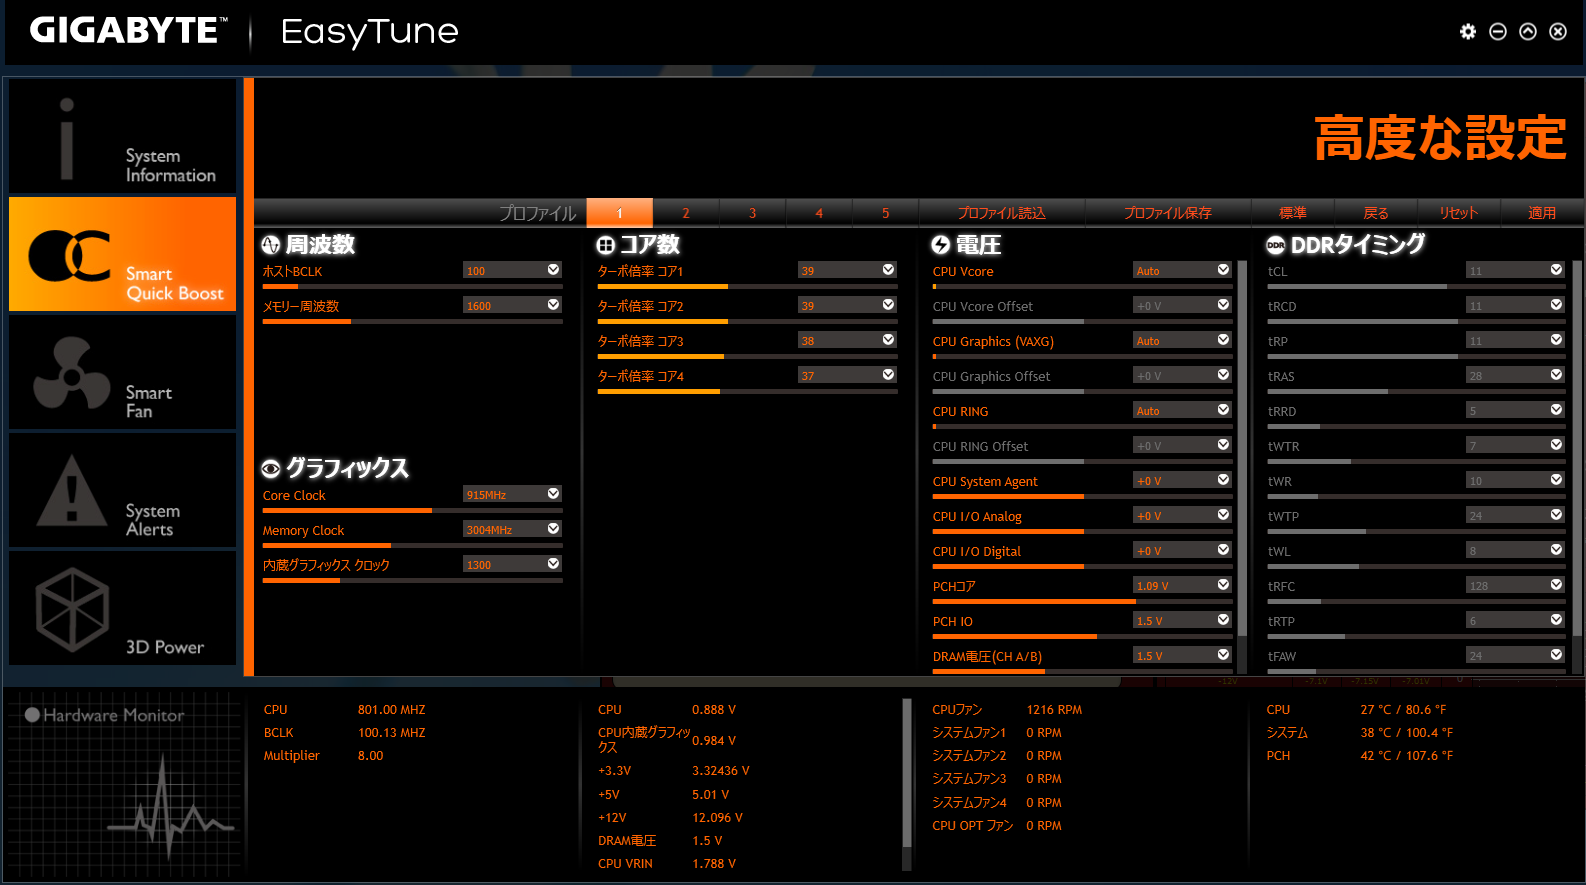Open ターボ倍率 コア4 dropdown
1586x885 pixels.
tap(848, 376)
